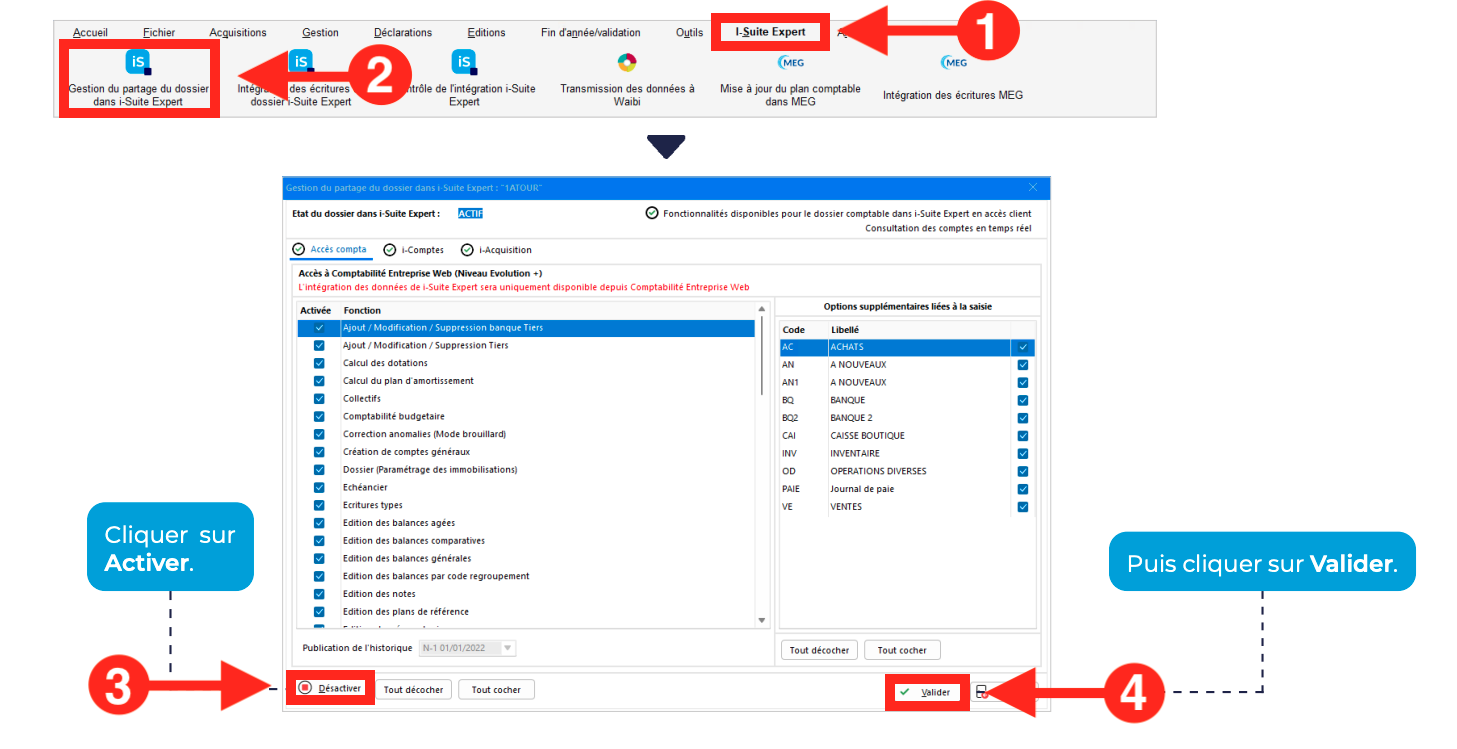Viewport: 1457px width, 749px height.
Task: Toggle the Collectifs checkbox
Action: tap(319, 399)
